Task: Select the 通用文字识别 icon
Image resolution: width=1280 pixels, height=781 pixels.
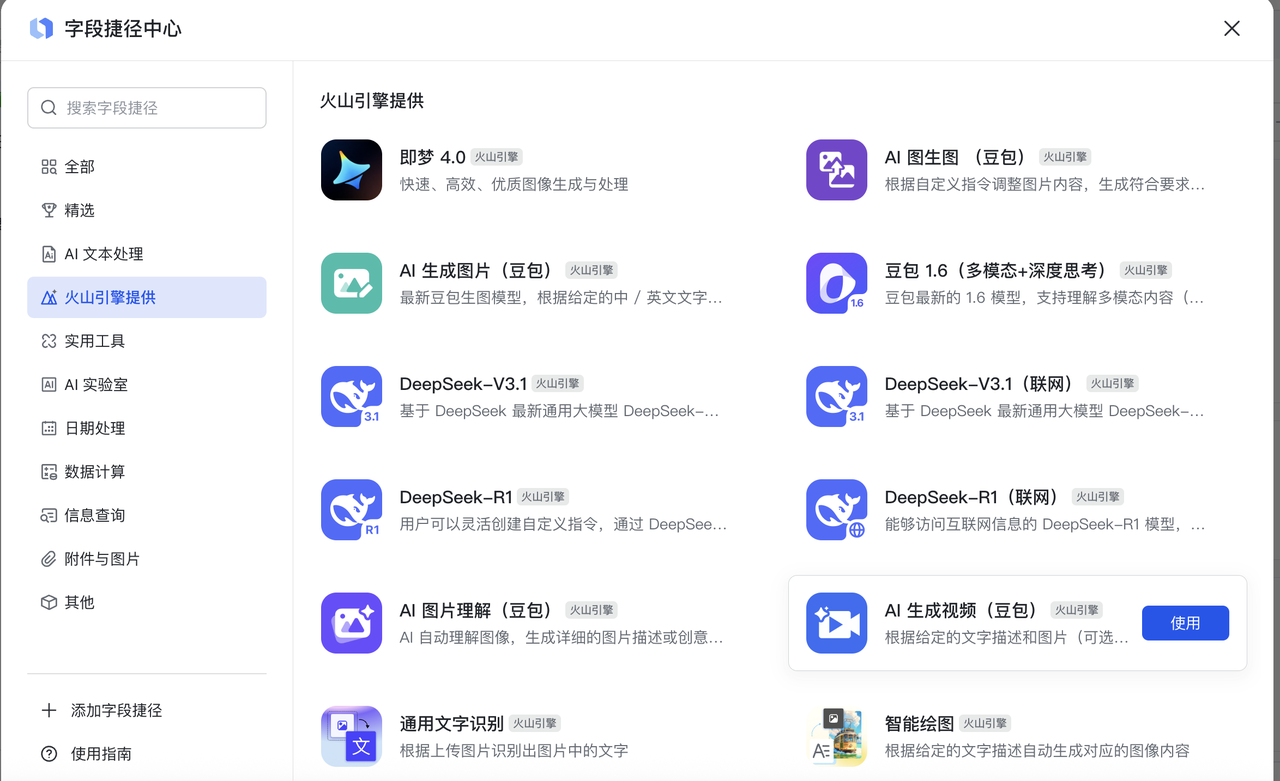Action: pos(351,736)
